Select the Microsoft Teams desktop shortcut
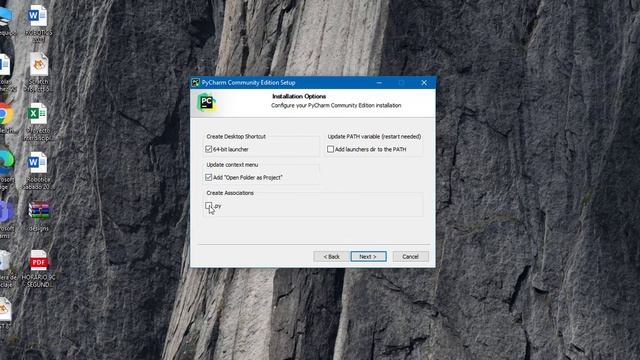The height and width of the screenshot is (360, 640). coord(6,218)
